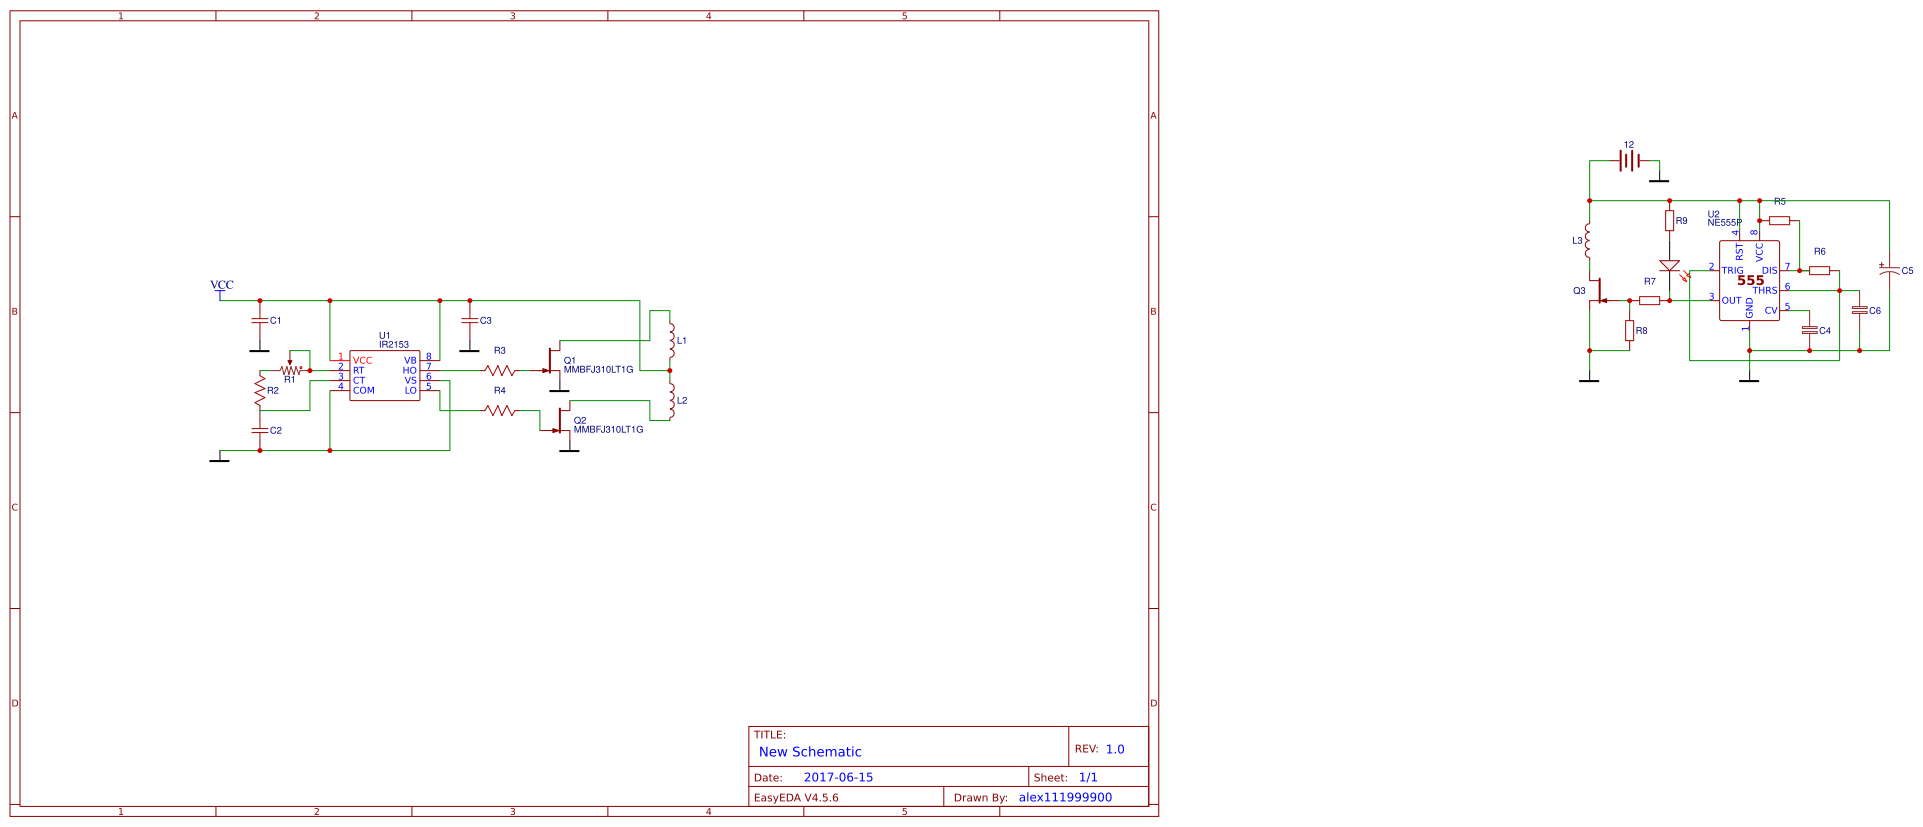
Task: Select the Q2 transistor symbol
Action: 562,420
